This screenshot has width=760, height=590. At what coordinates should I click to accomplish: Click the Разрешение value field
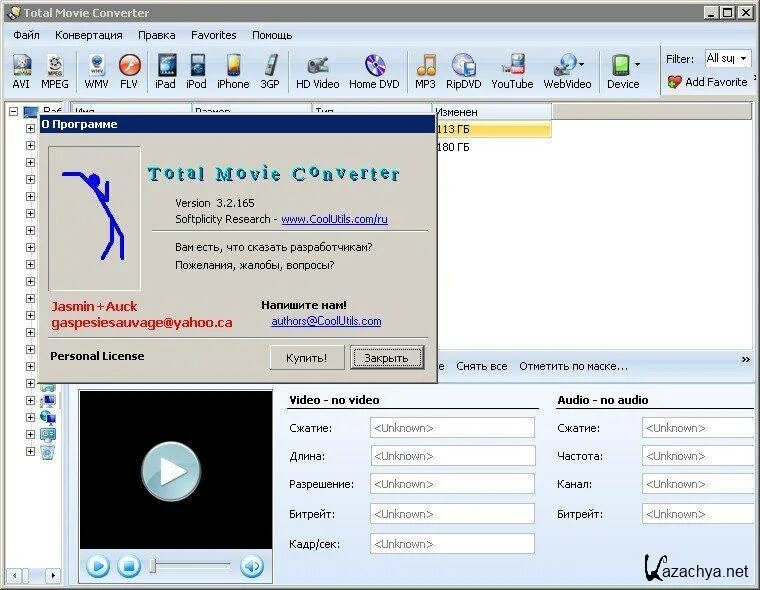(x=452, y=484)
